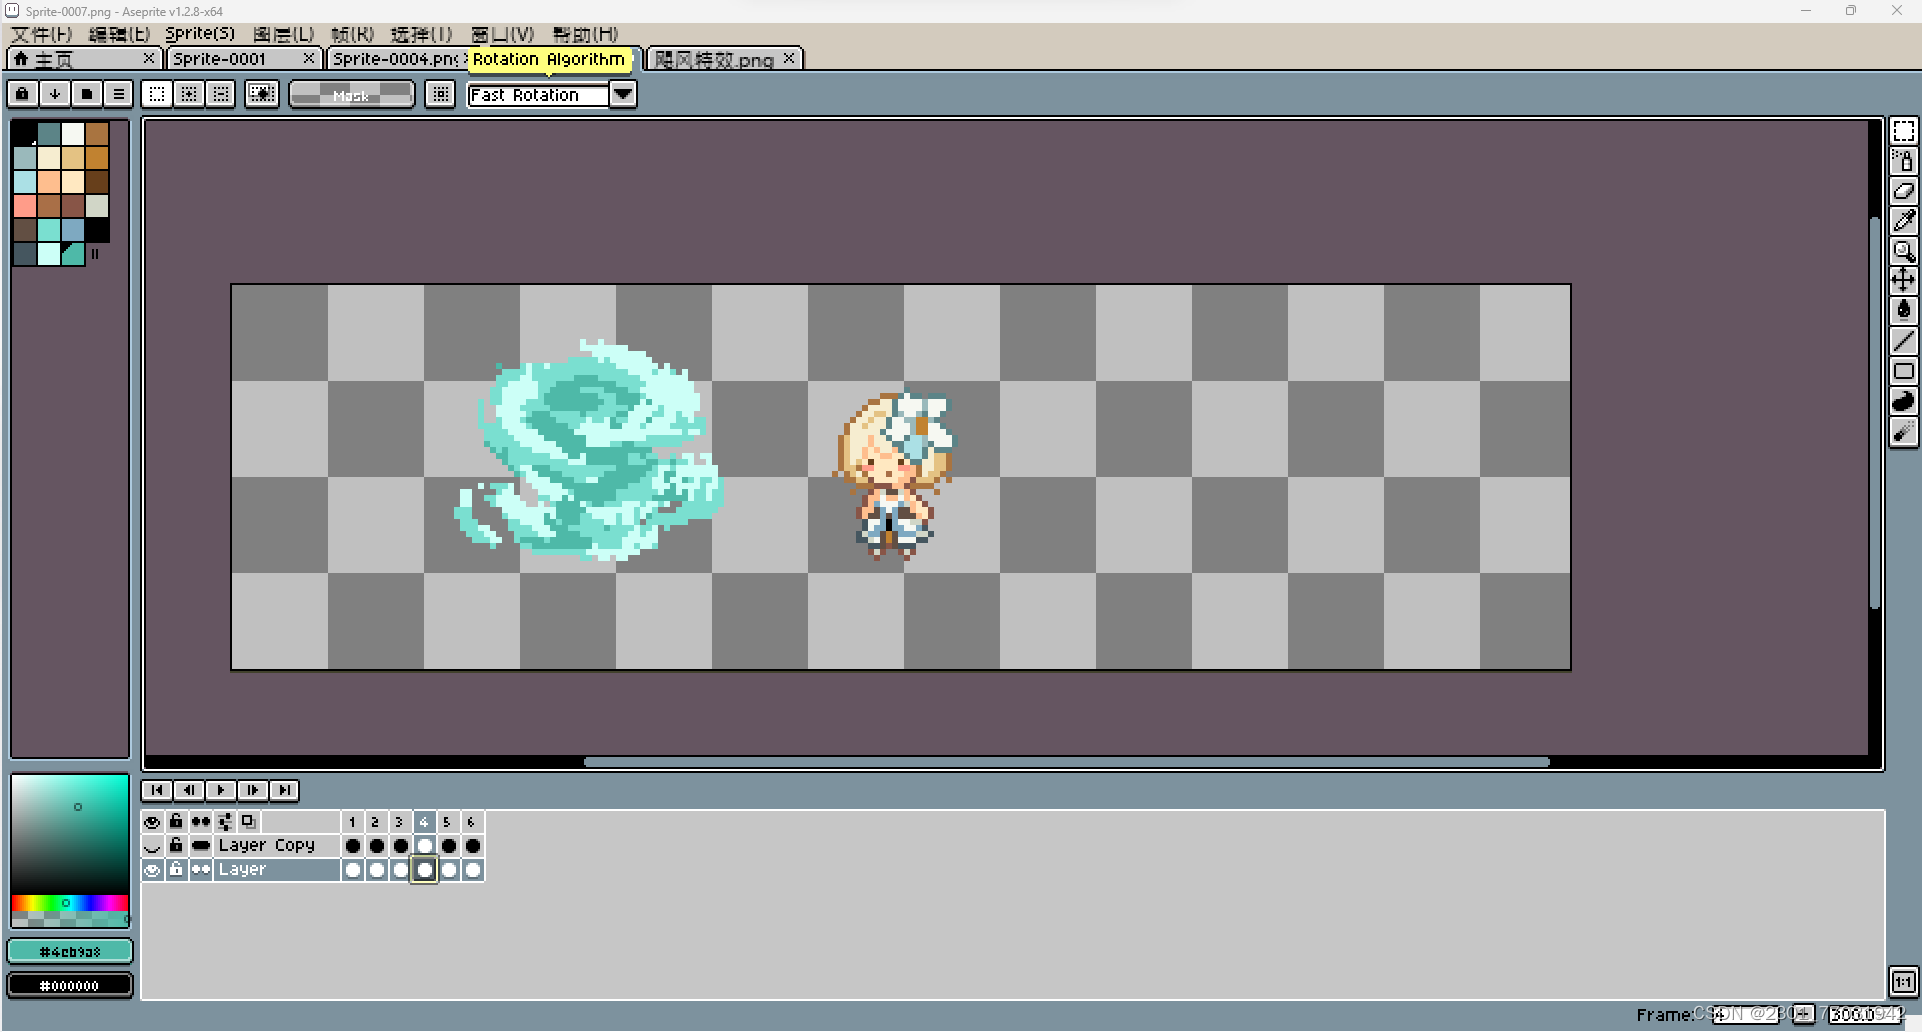Lock the Layer Copy layer
The height and width of the screenshot is (1032, 1922).
pos(176,846)
